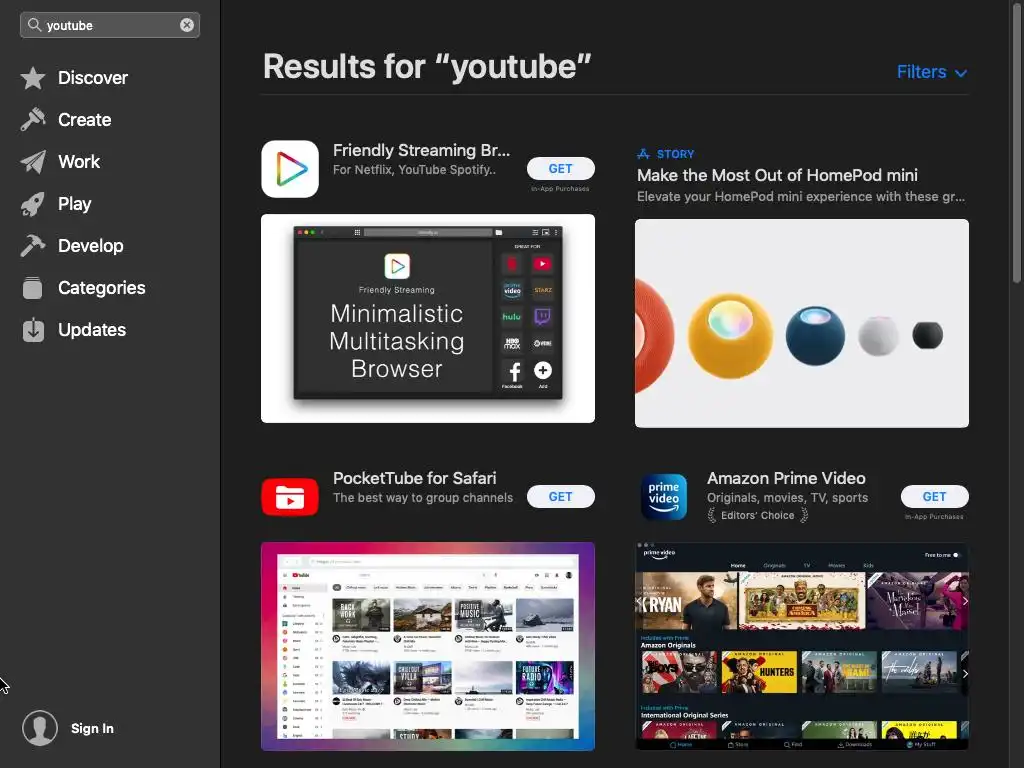Get the Friendly Streaming Browser app
This screenshot has width=1024, height=768.
tap(560, 168)
